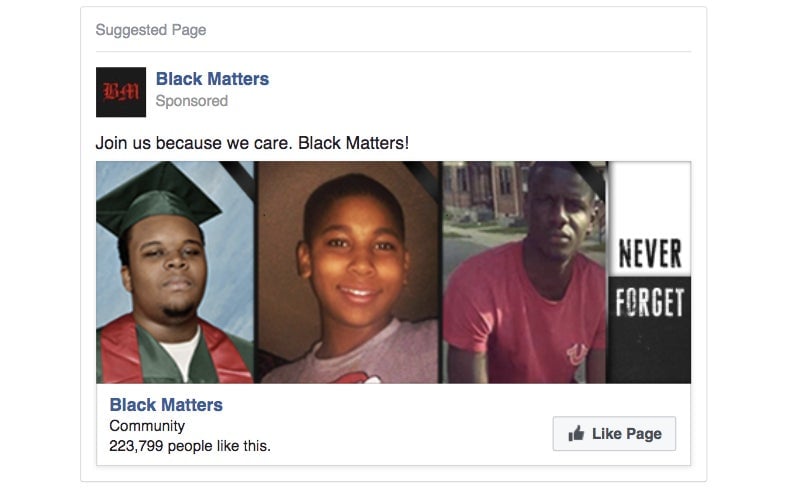Click the BM logo profile avatar
This screenshot has height=492, width=805.
(x=121, y=92)
